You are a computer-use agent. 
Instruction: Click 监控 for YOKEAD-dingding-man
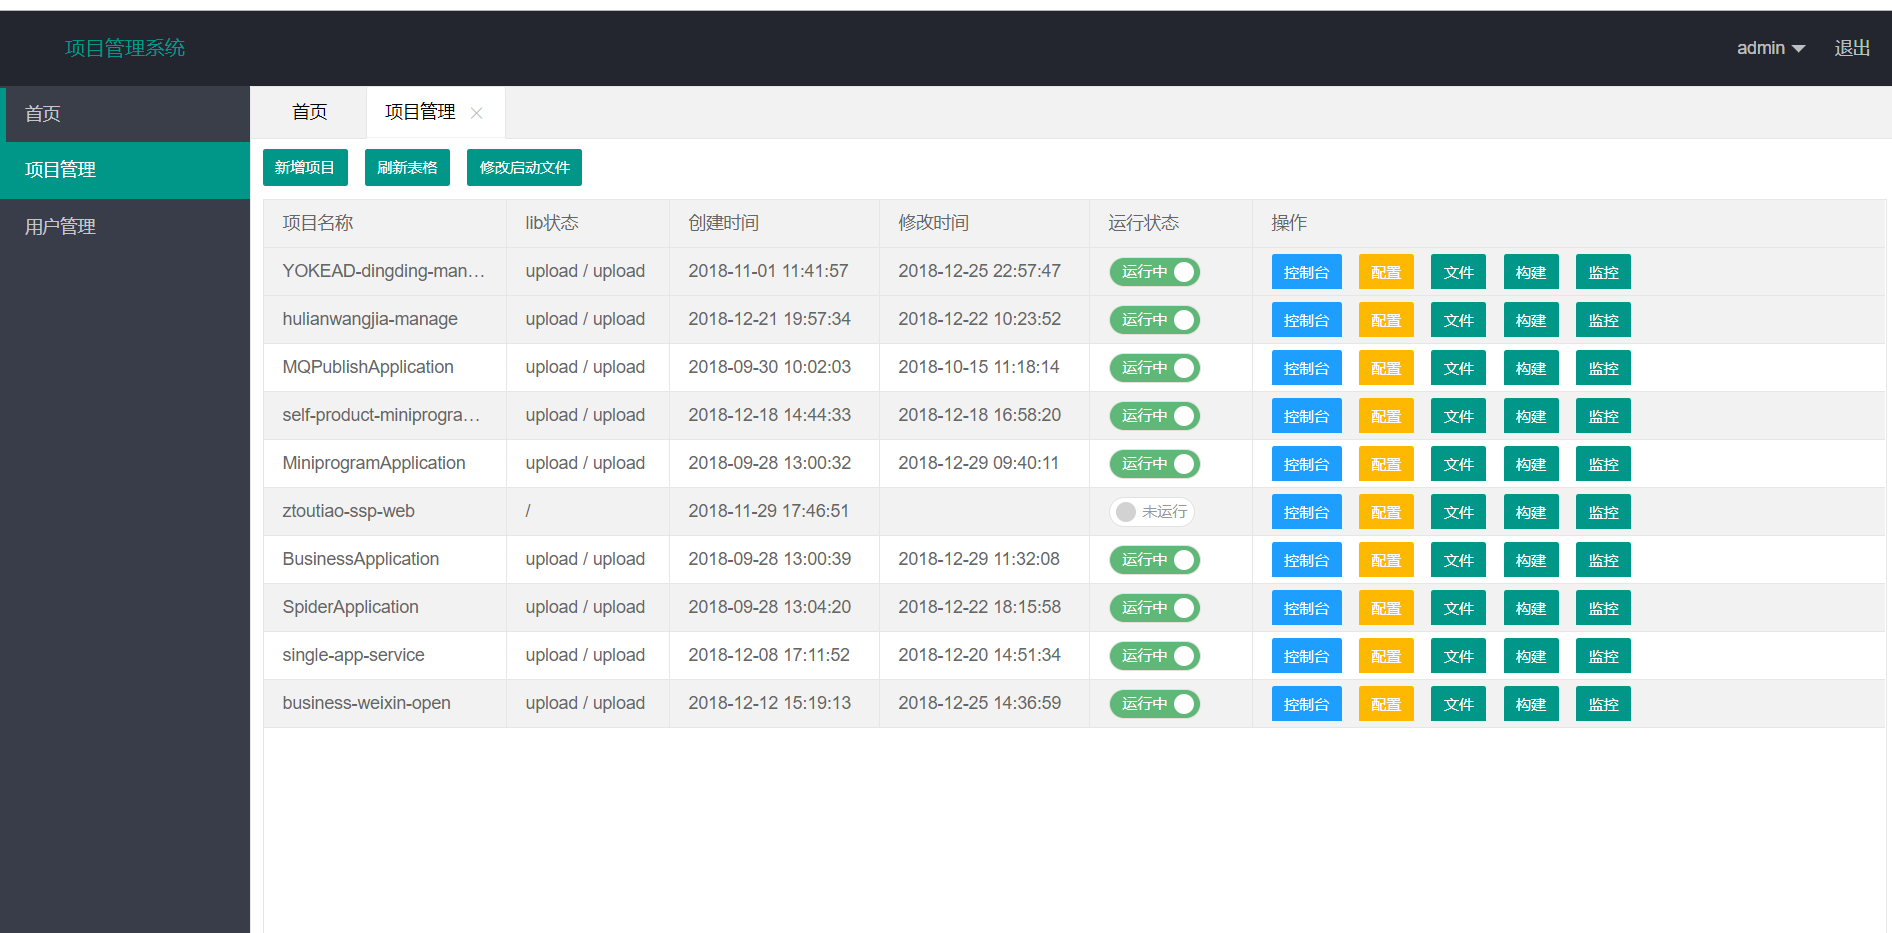pos(1603,272)
